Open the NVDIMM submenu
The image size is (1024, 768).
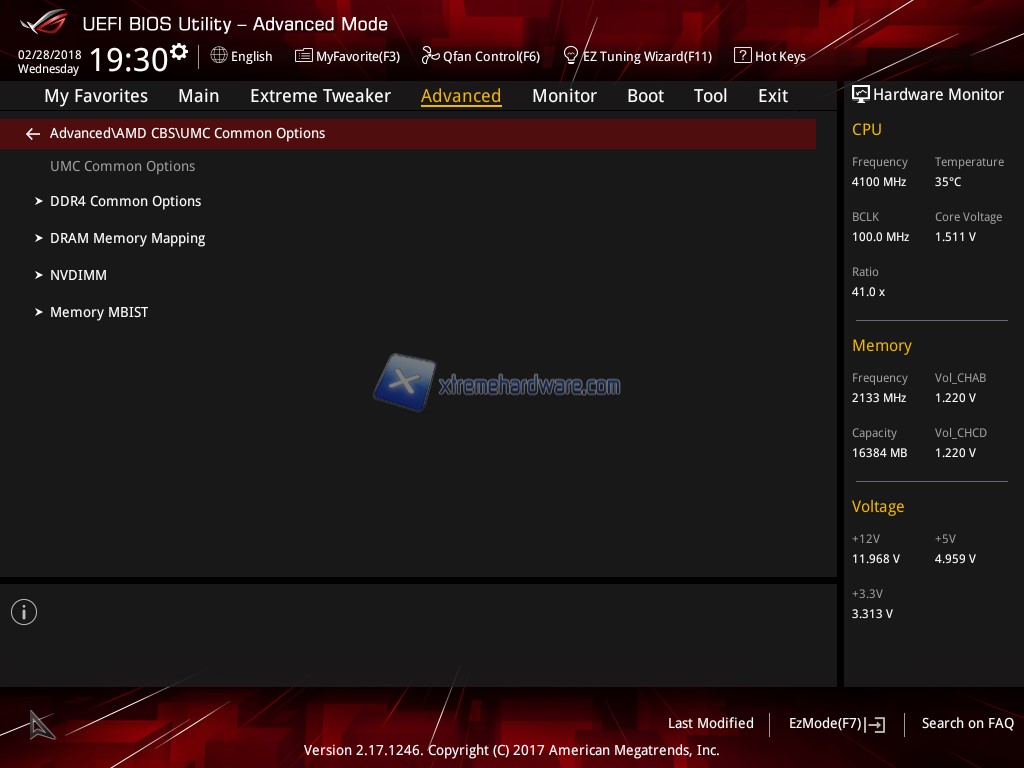pos(78,275)
